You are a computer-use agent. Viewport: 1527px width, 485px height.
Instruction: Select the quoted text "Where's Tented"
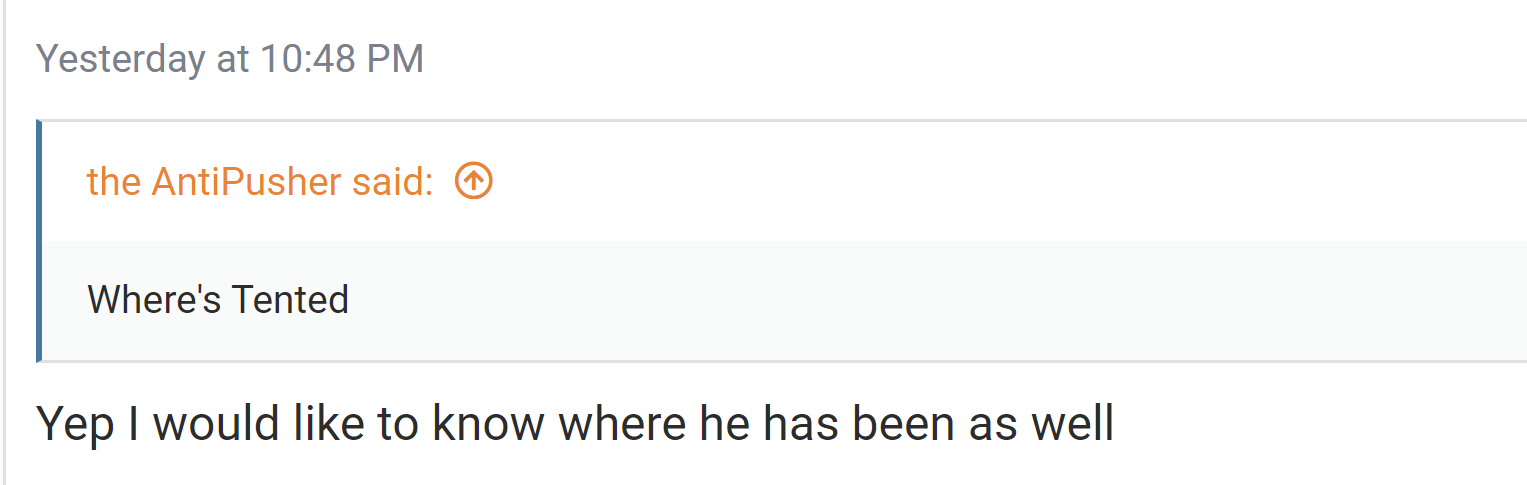point(218,300)
